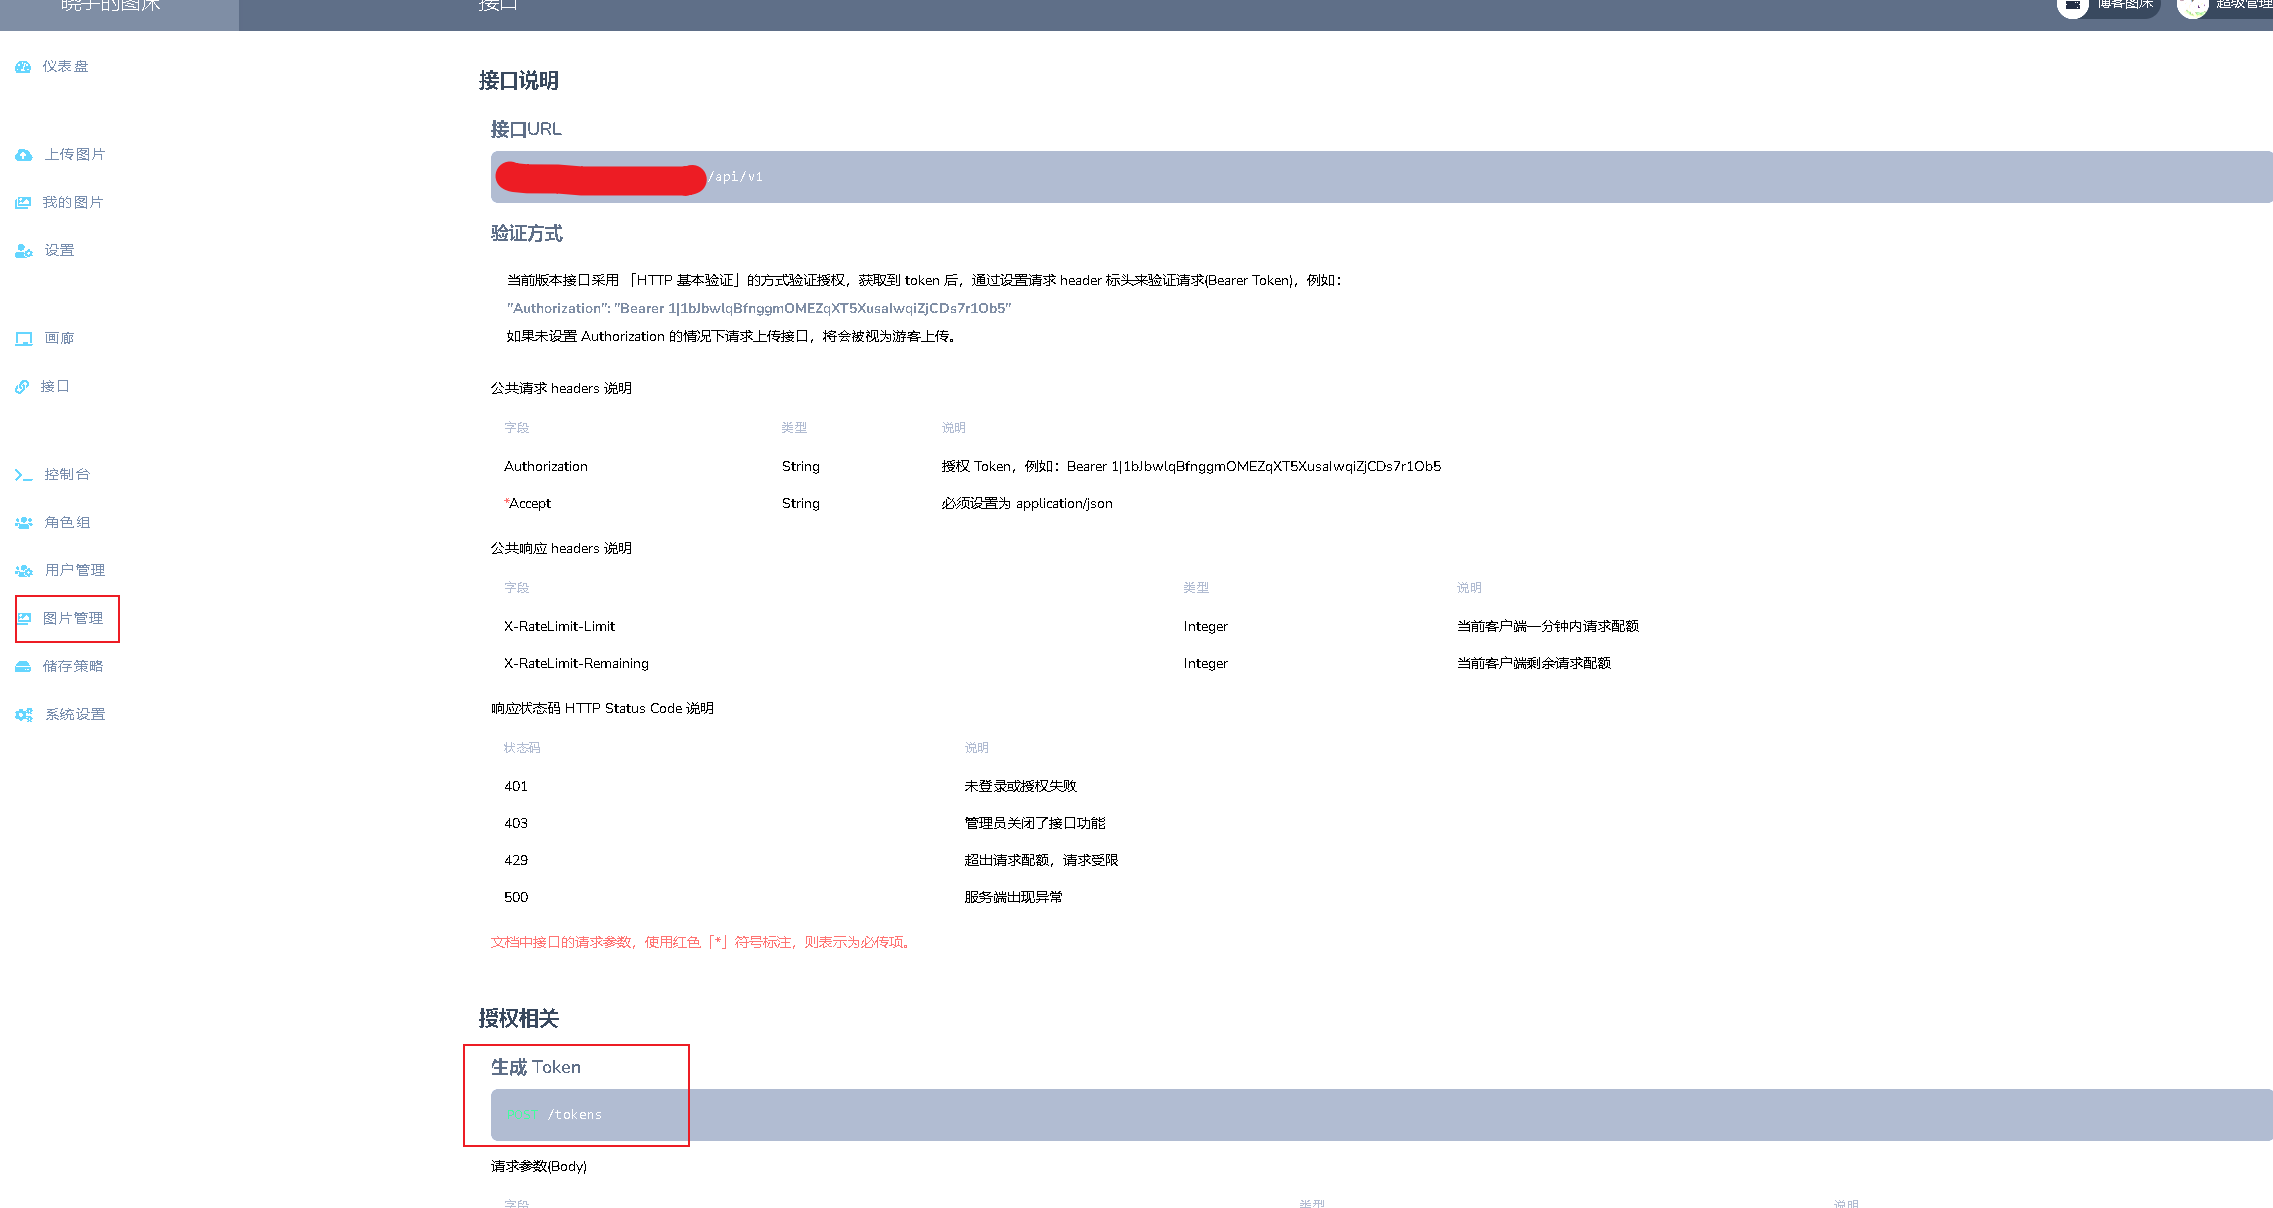Select the 仪表盘 dashboard gauge icon
Image resolution: width=2273 pixels, height=1208 pixels.
point(23,66)
